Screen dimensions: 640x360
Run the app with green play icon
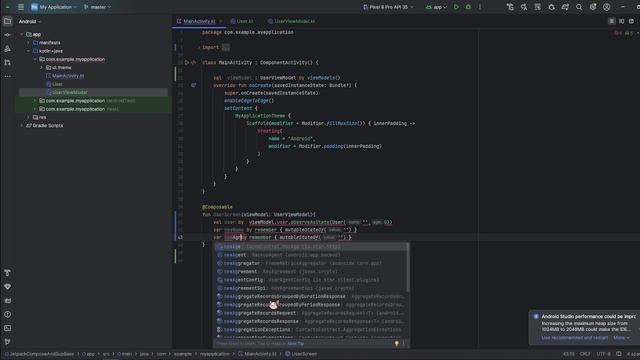(x=456, y=7)
